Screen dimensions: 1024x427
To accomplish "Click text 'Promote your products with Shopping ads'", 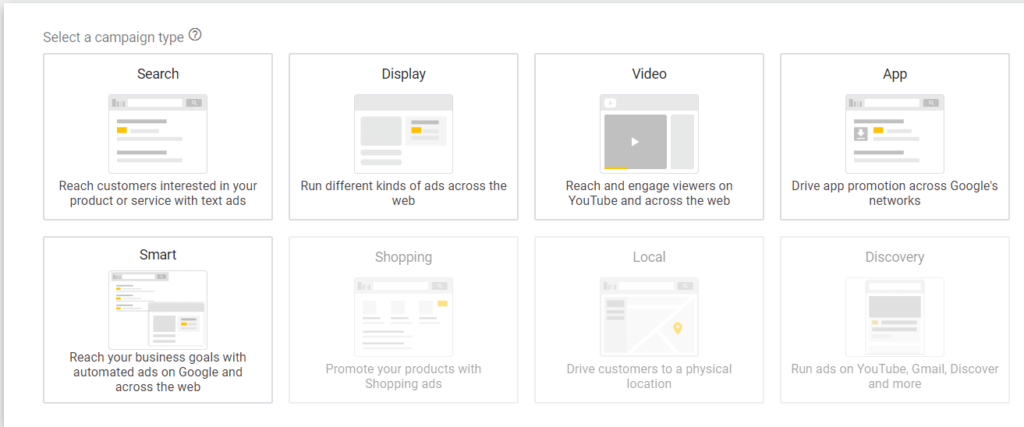I will click(404, 376).
